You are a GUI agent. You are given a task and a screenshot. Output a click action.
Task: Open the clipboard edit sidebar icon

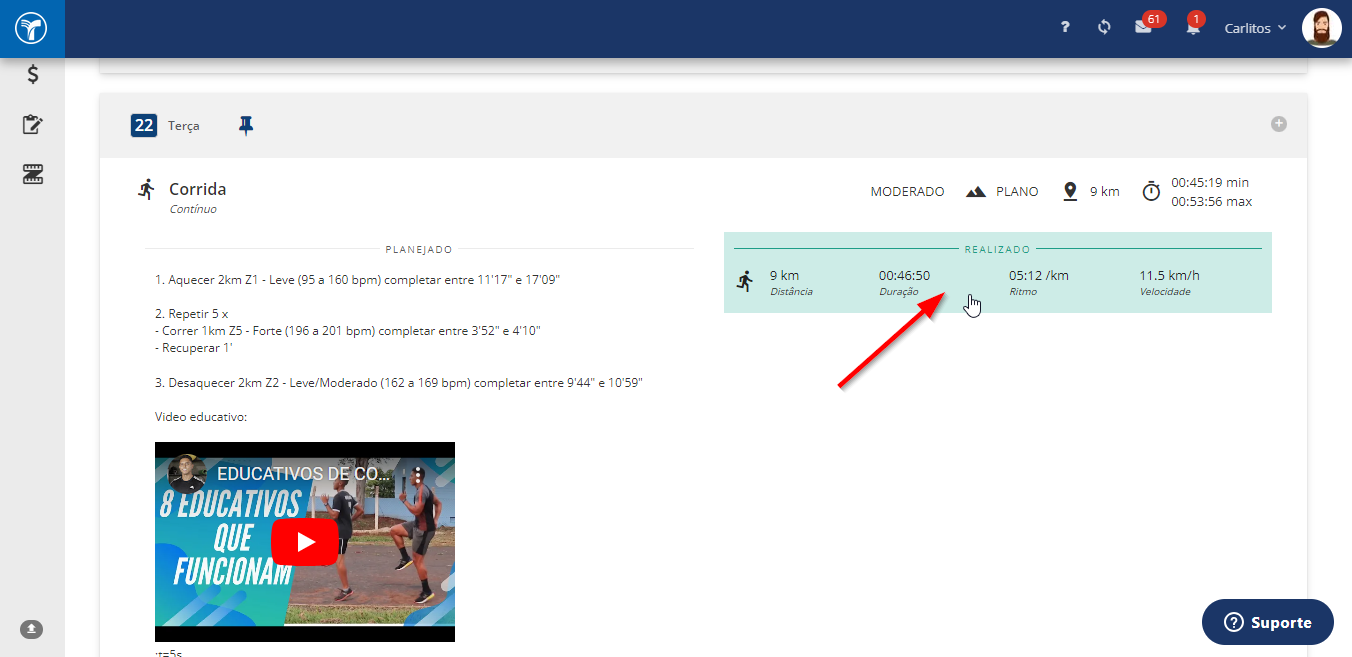pyautogui.click(x=33, y=125)
